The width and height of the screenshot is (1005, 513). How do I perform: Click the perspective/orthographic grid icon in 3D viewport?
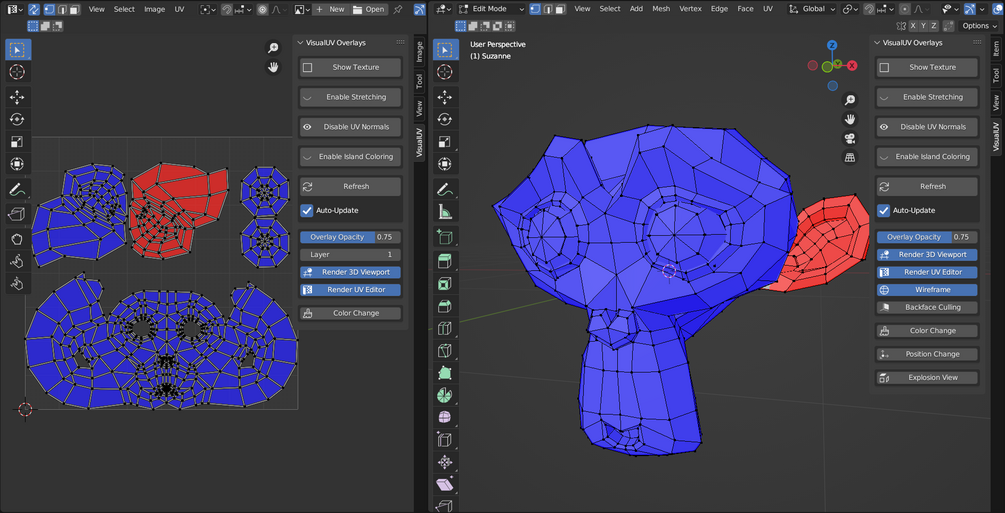(x=850, y=157)
